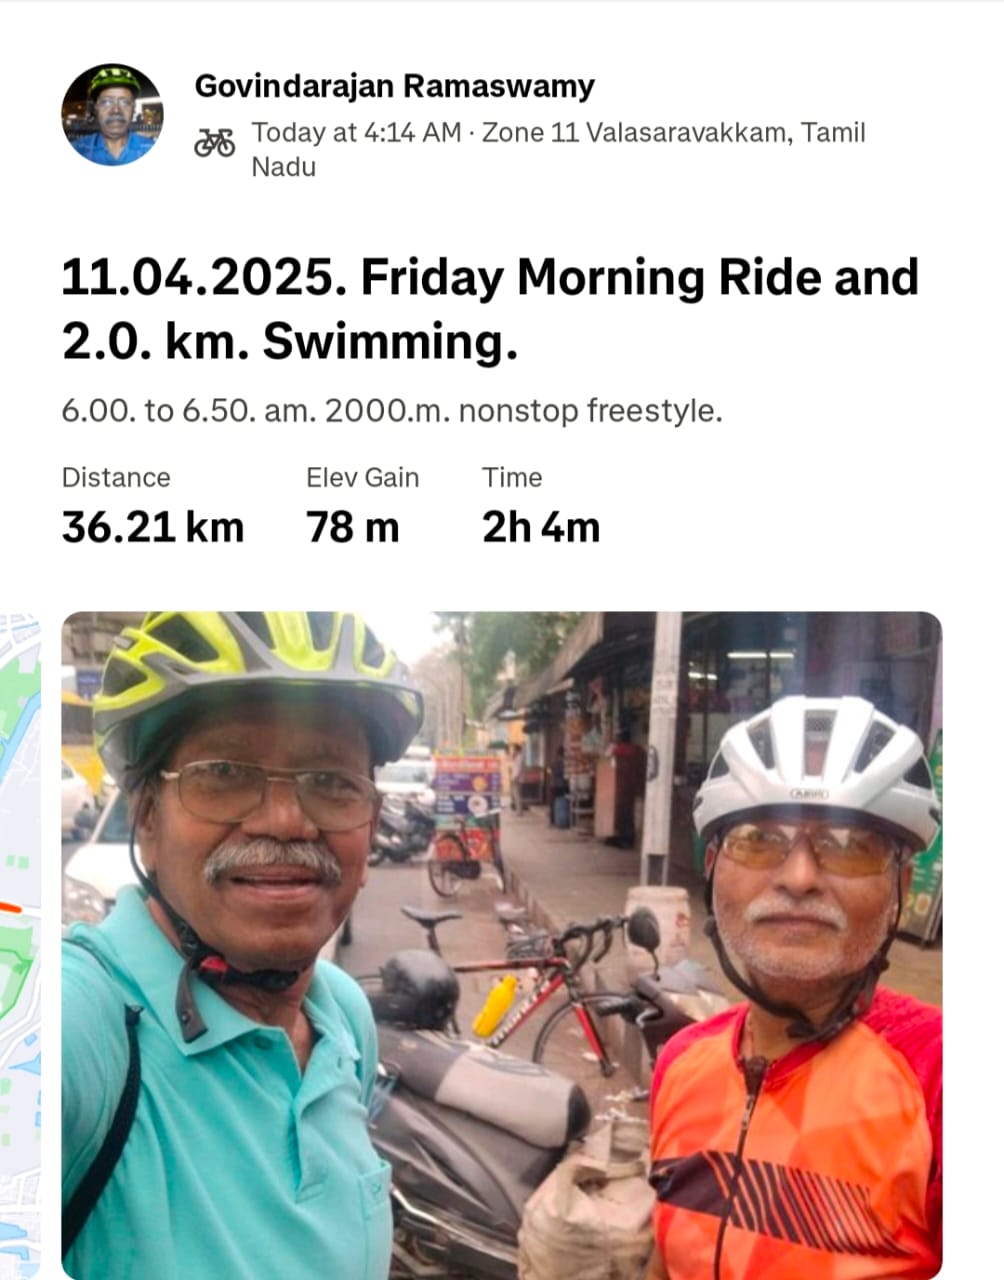Open the route map thumbnail at left edge

[x=20, y=945]
